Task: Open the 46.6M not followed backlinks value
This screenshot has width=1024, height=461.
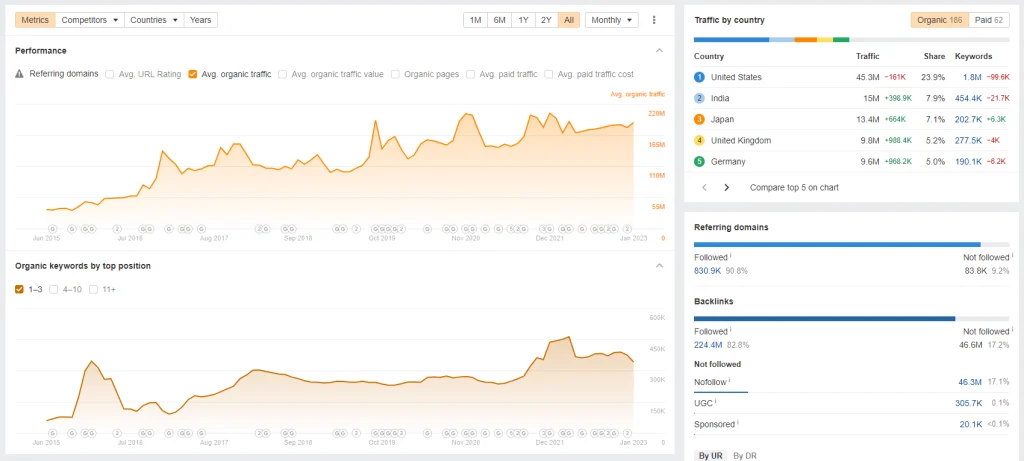Action: (x=971, y=345)
